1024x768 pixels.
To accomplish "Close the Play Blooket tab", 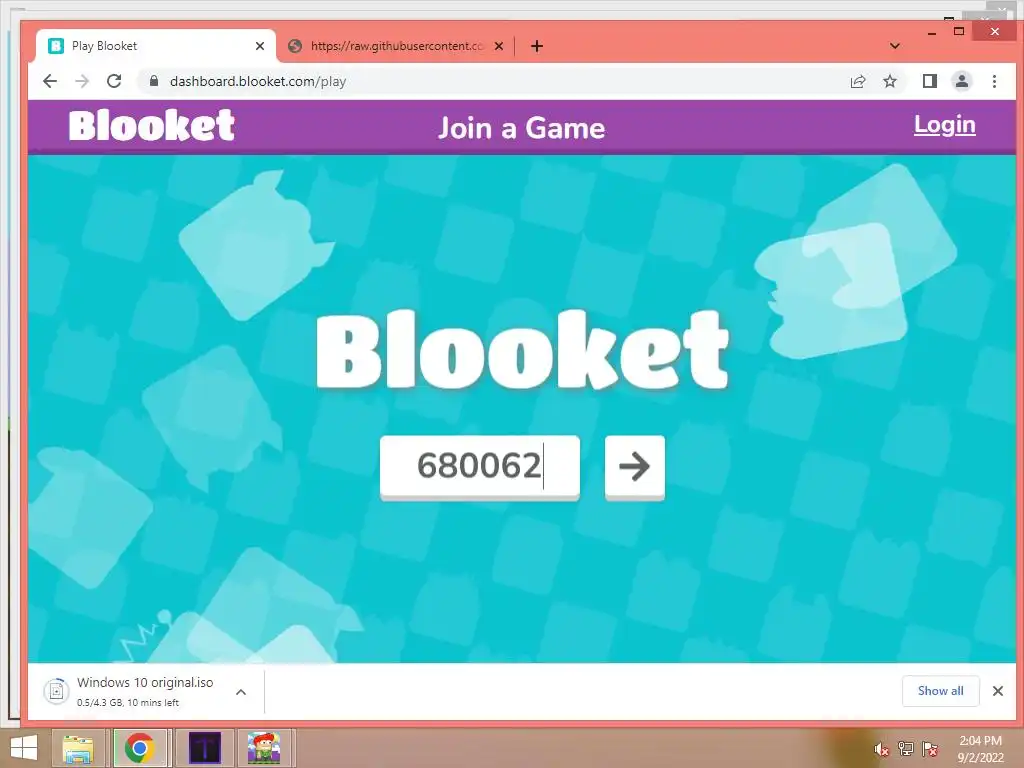I will click(260, 46).
